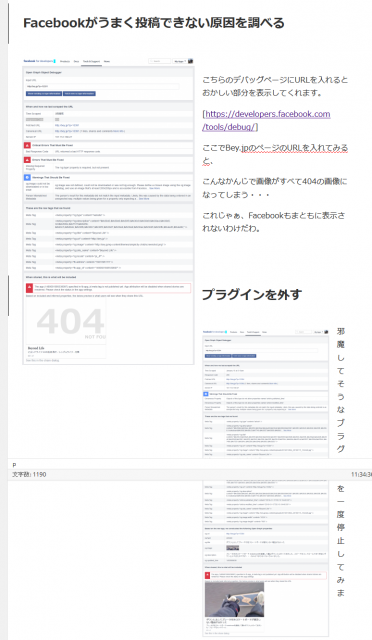
Task: Click the vertical text "邪魔してそうなプラグ"
Action: (x=341, y=390)
